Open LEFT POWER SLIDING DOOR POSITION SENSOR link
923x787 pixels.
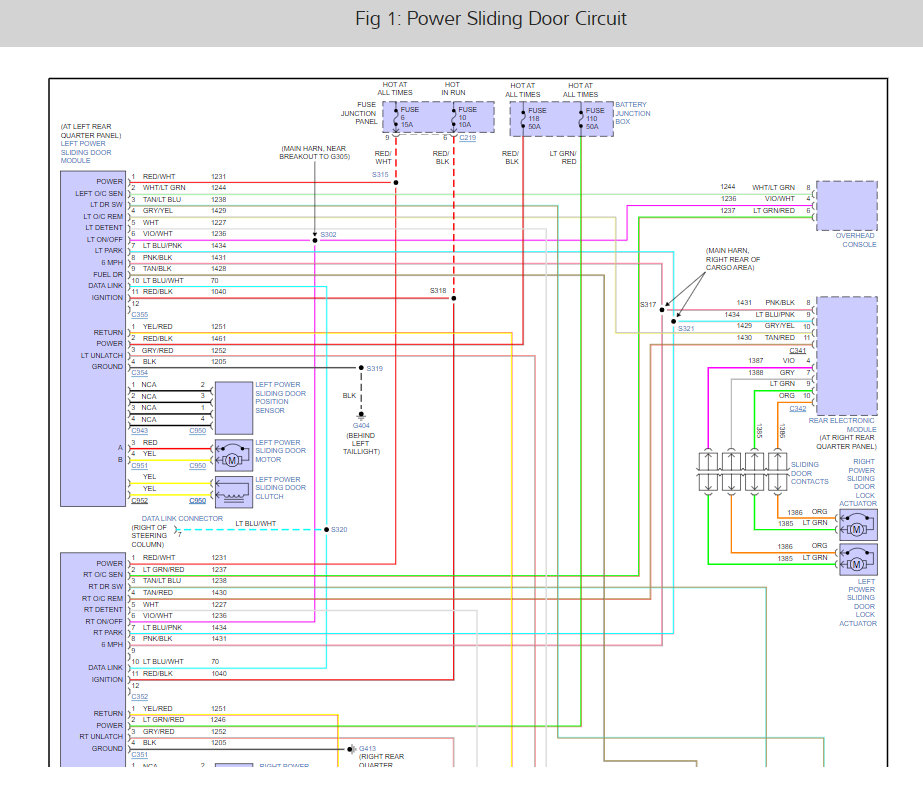pos(280,397)
